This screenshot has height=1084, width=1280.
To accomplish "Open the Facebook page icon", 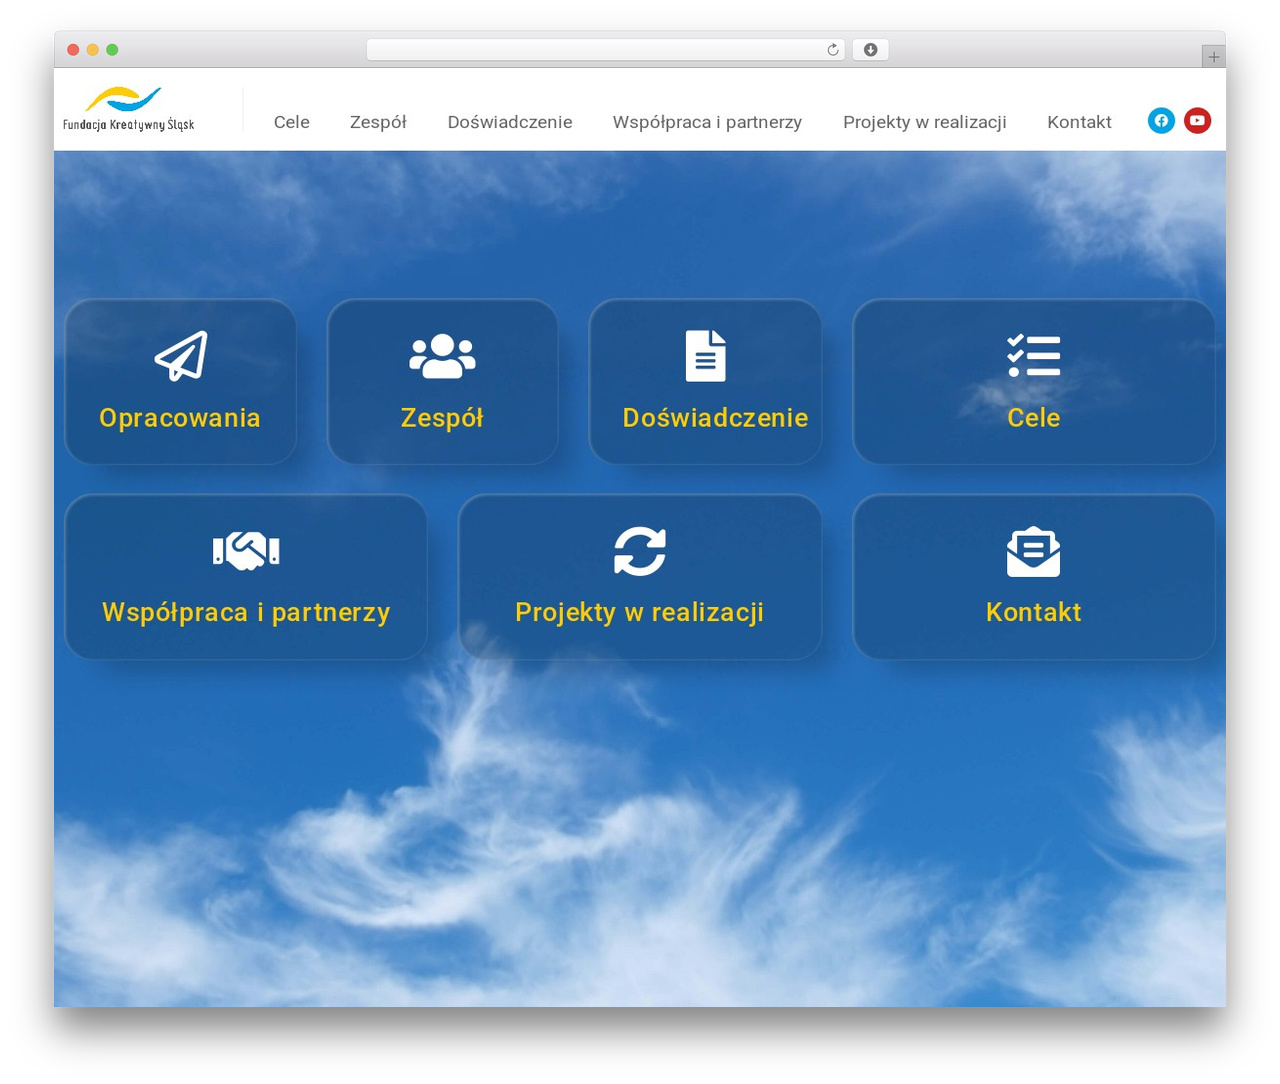I will (x=1161, y=121).
